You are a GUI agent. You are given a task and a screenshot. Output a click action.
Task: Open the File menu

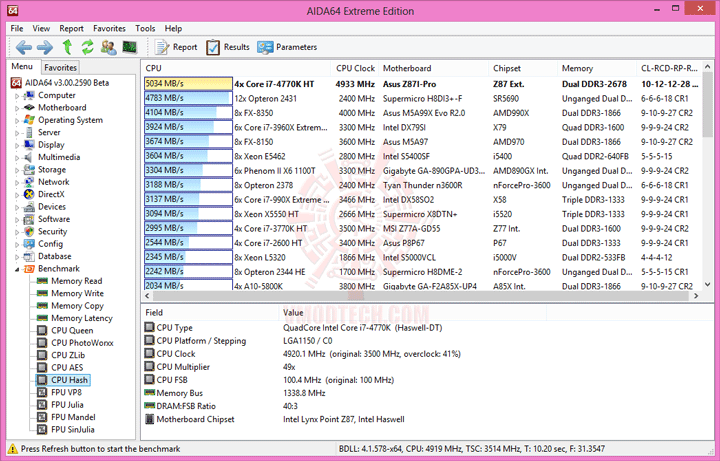[x=17, y=28]
